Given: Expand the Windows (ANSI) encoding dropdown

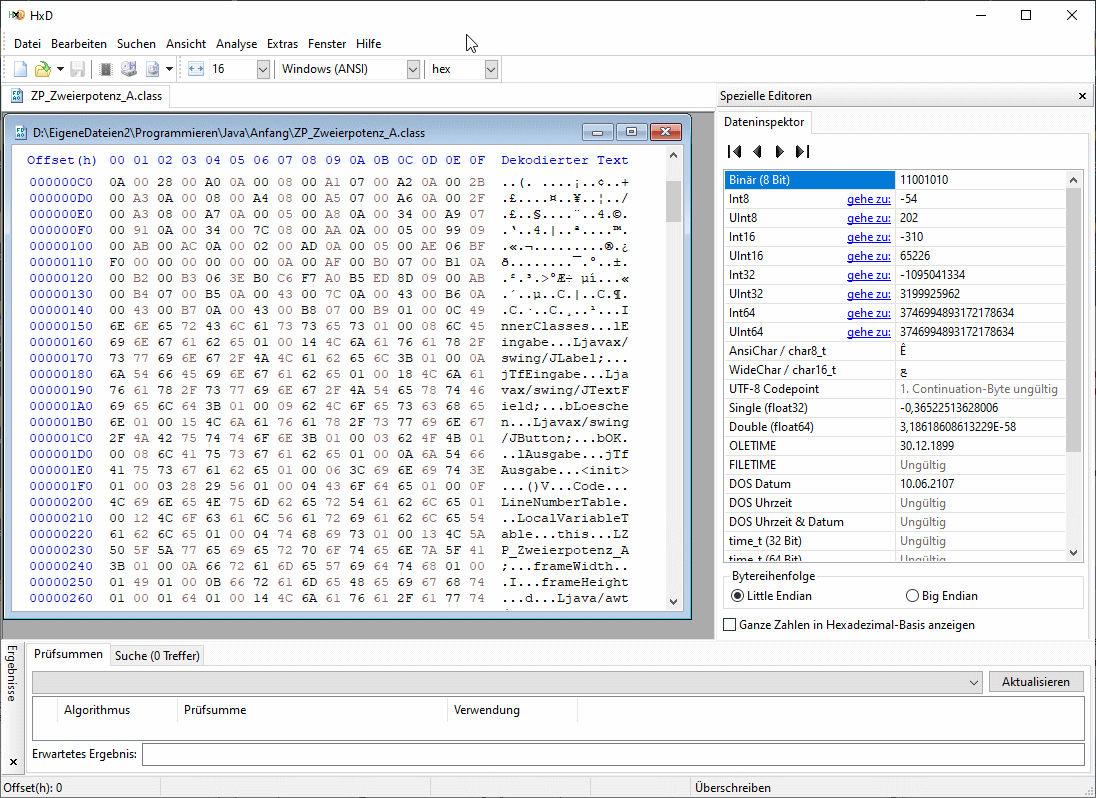Looking at the screenshot, I should pos(413,69).
